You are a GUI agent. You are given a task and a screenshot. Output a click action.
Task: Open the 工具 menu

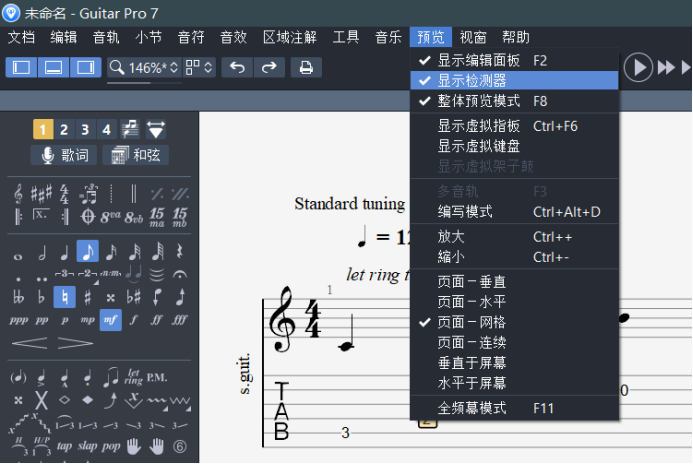pos(346,37)
